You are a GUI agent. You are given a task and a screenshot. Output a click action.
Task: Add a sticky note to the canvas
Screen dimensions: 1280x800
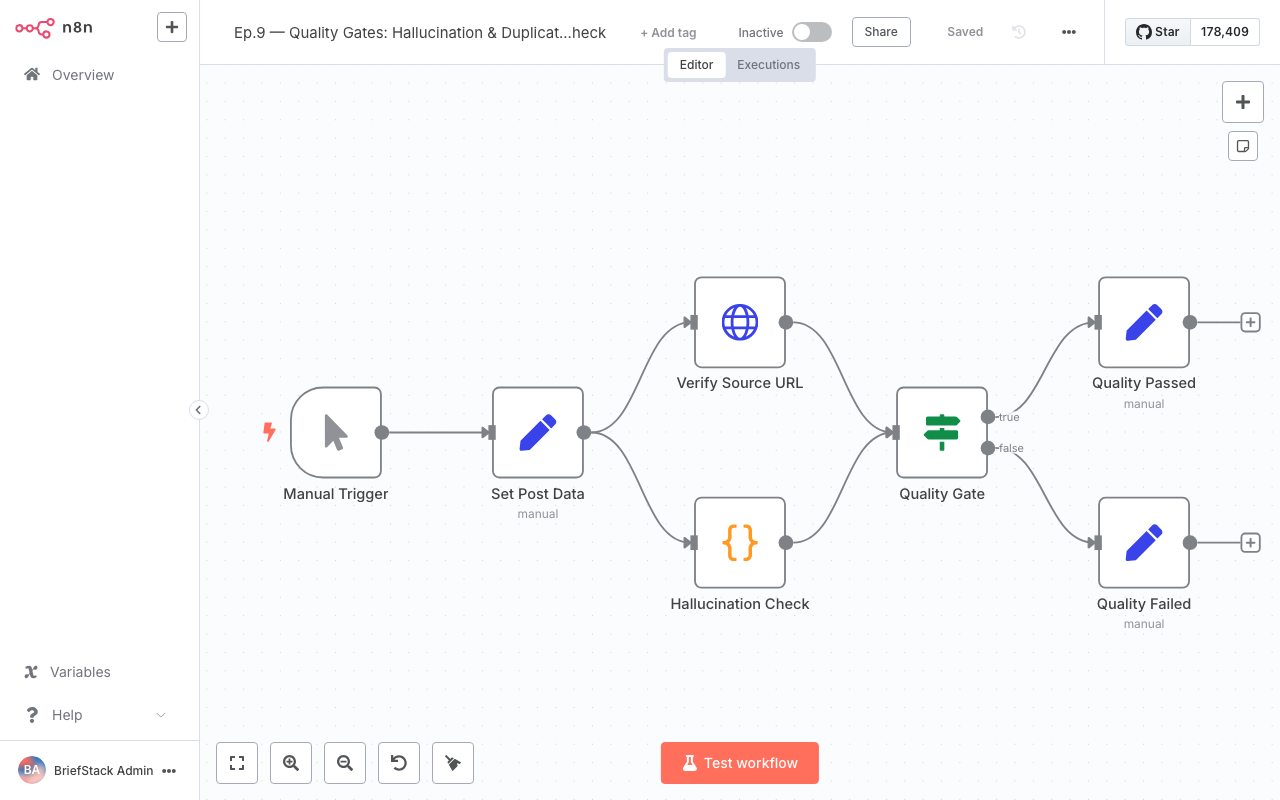point(1242,145)
